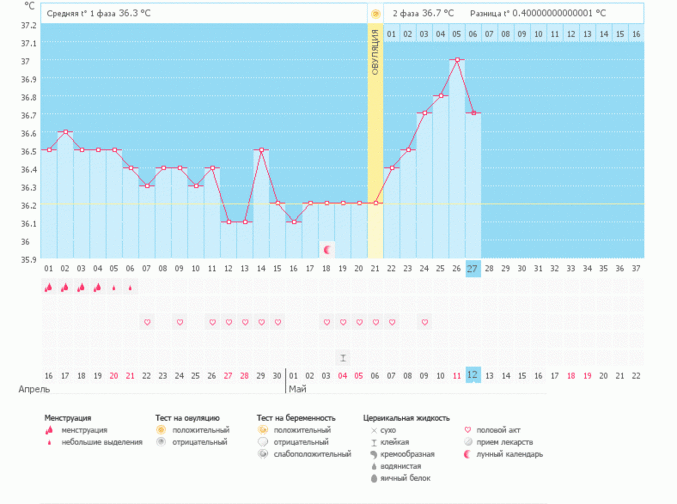The height and width of the screenshot is (504, 677).
Task: Click the sticky cervical fluid icon on day 19
Action: tap(343, 357)
